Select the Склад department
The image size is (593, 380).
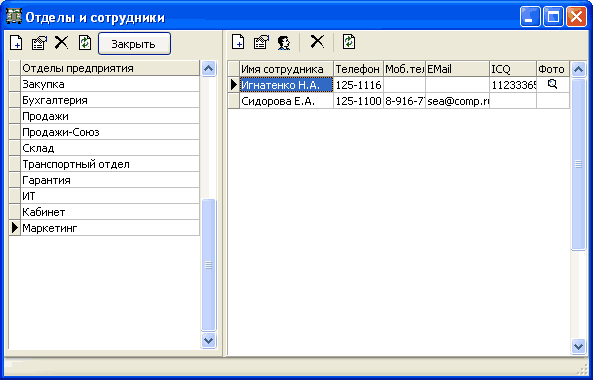pos(110,148)
